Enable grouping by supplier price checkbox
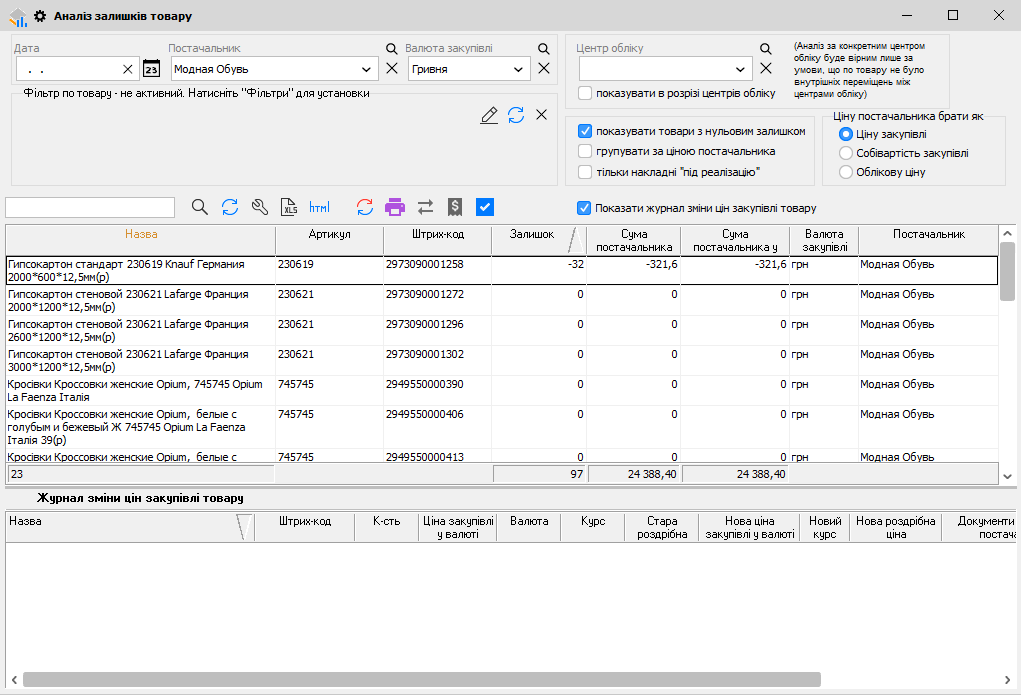 pyautogui.click(x=585, y=151)
